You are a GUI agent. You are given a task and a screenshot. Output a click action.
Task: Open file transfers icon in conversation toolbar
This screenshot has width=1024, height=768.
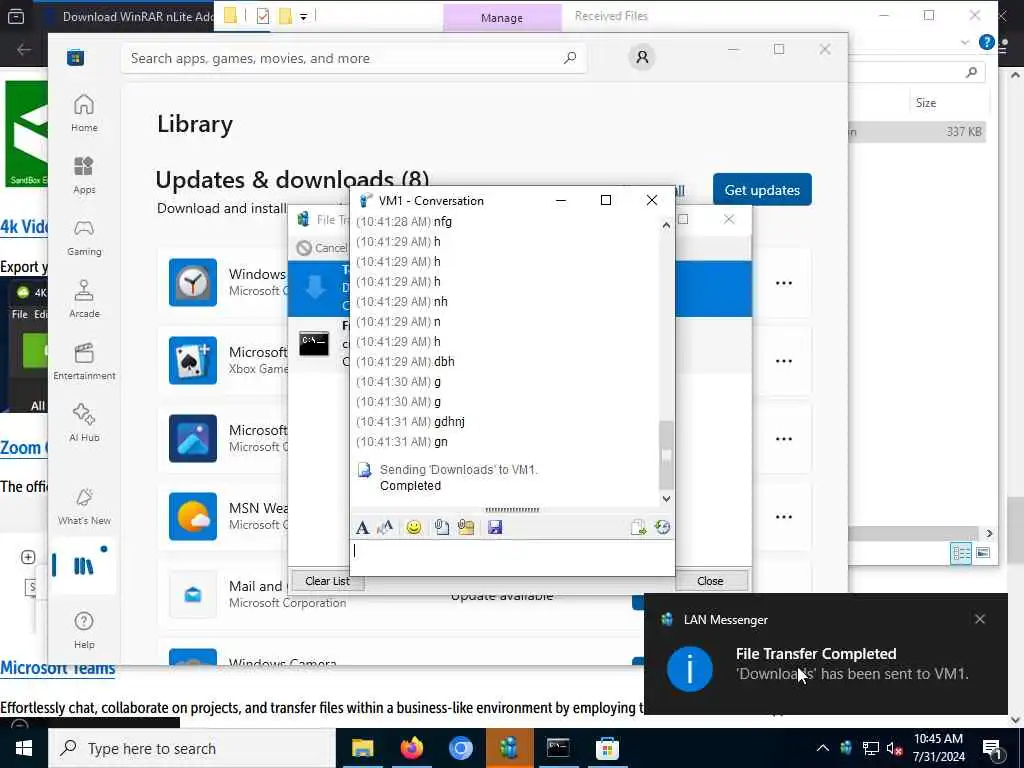(x=638, y=527)
